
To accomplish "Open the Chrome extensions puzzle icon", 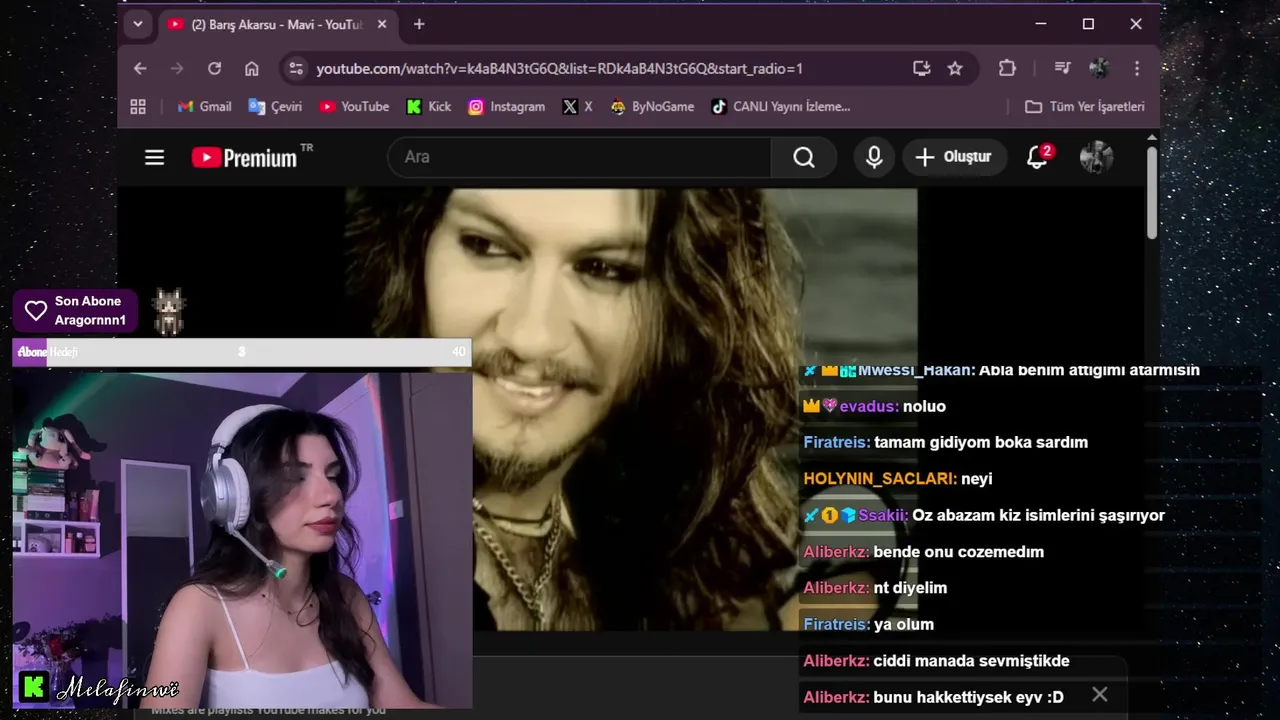I will pyautogui.click(x=1007, y=68).
